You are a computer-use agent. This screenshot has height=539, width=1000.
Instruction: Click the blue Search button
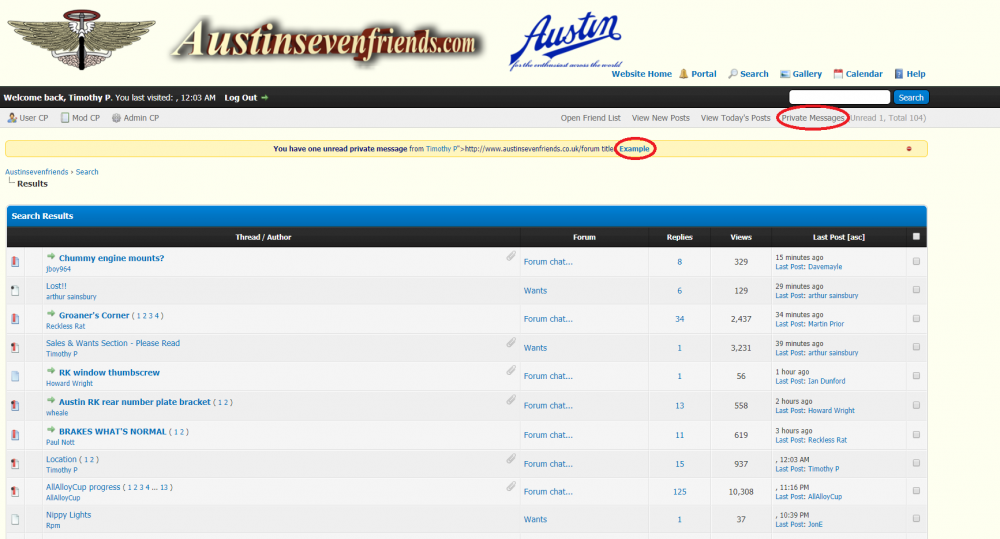(x=911, y=98)
